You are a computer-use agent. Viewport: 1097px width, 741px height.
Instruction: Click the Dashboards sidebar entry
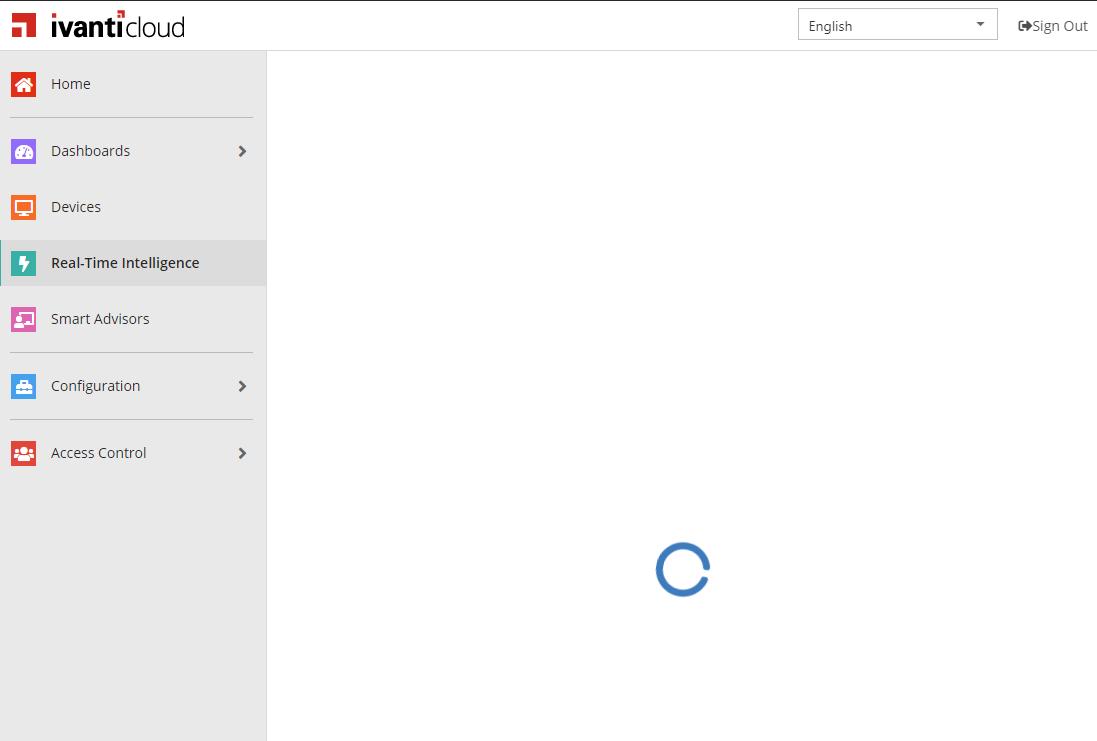(x=90, y=151)
